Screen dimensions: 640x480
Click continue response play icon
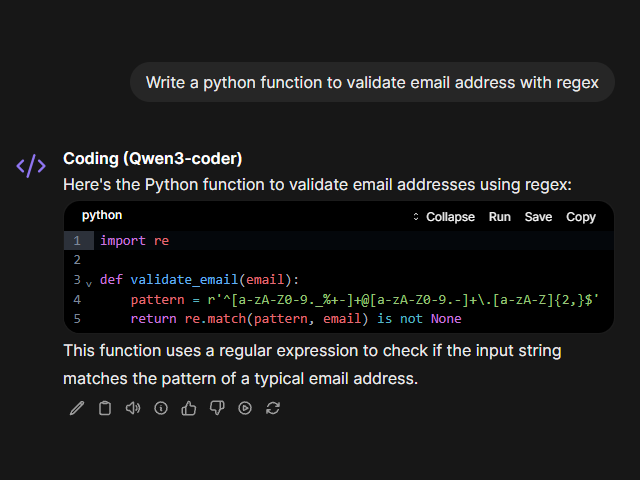pos(245,408)
